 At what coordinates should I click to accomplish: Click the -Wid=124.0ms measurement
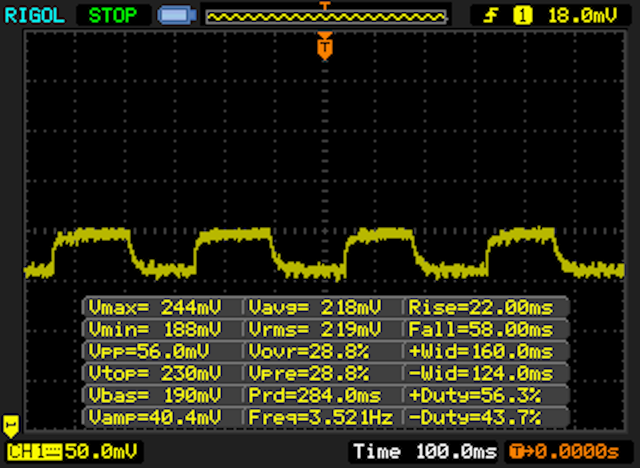[x=481, y=373]
